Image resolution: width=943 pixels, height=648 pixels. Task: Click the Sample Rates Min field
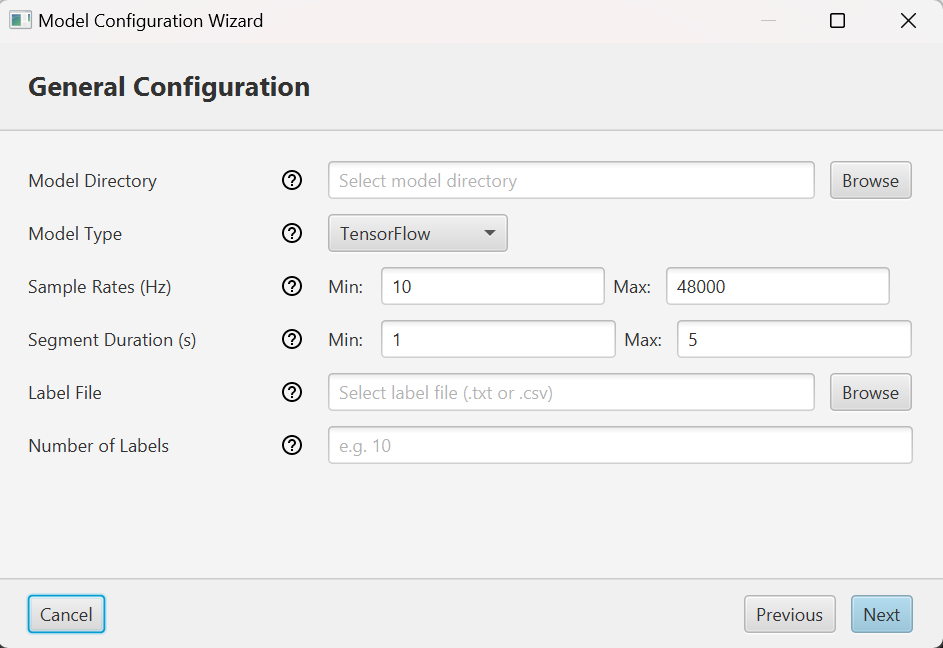492,287
